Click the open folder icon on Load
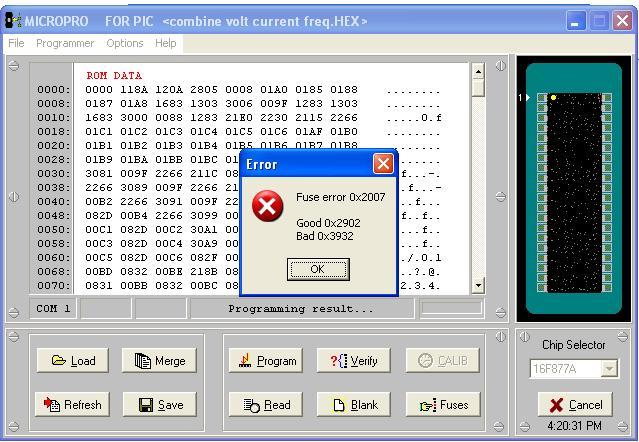639x442 pixels. pos(59,360)
